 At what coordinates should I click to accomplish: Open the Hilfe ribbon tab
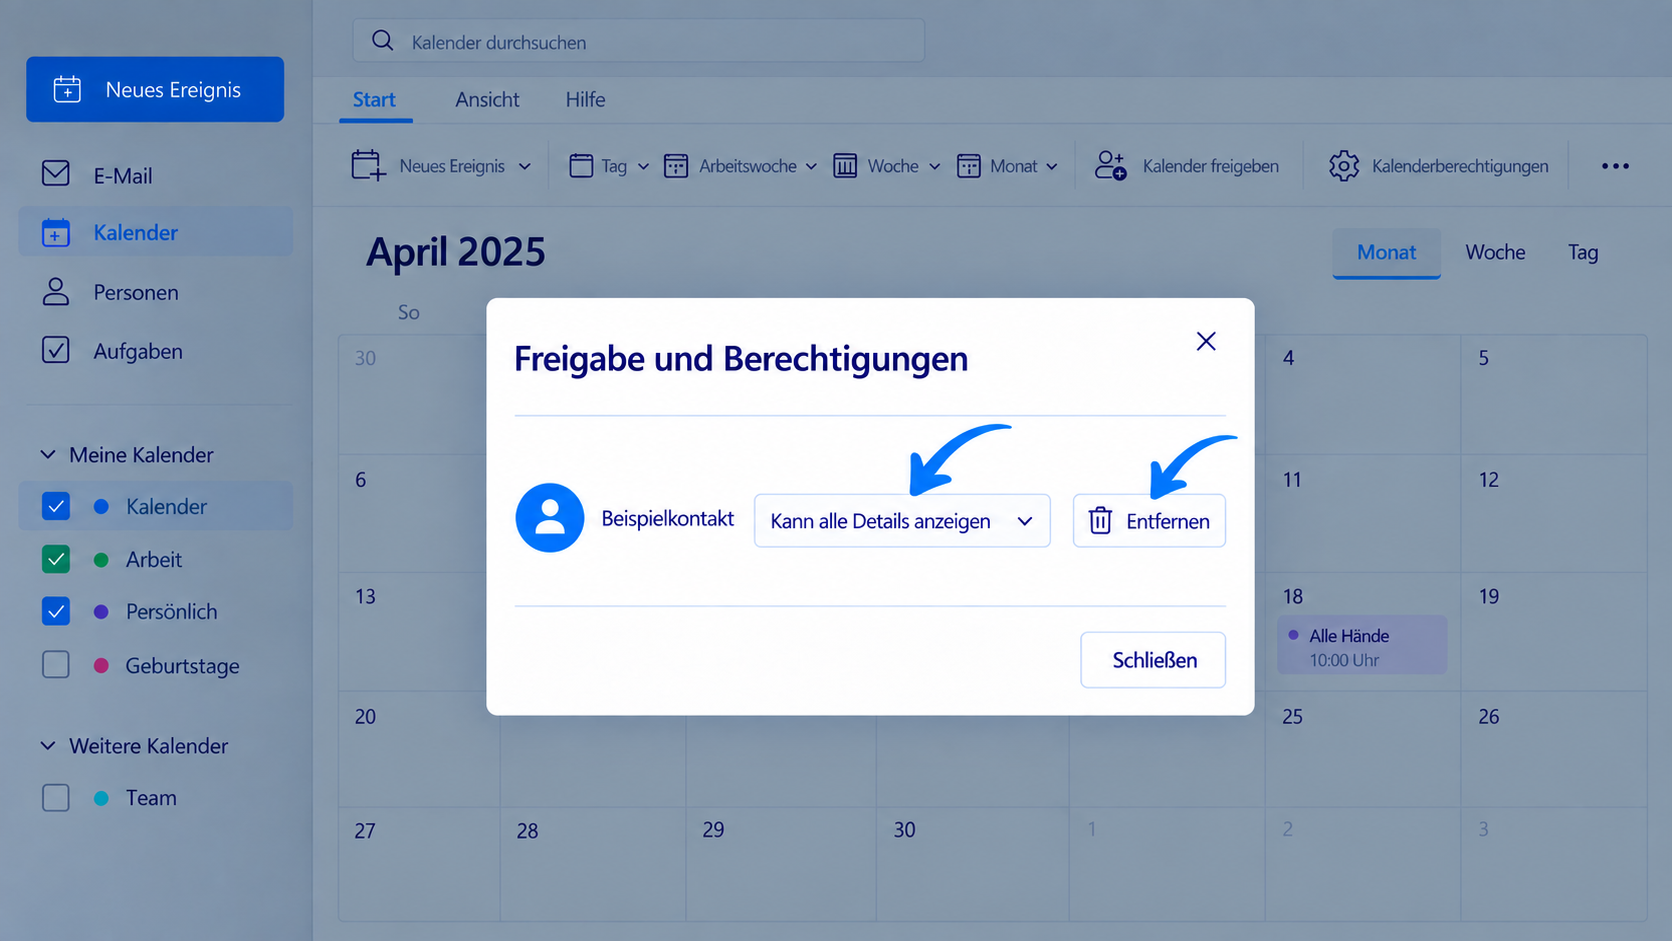pyautogui.click(x=585, y=99)
